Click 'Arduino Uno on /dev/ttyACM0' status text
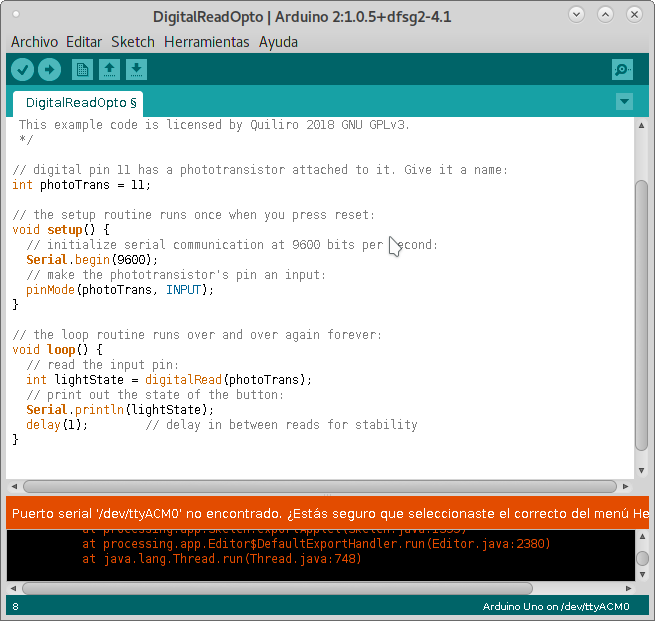655x621 pixels. click(x=556, y=606)
